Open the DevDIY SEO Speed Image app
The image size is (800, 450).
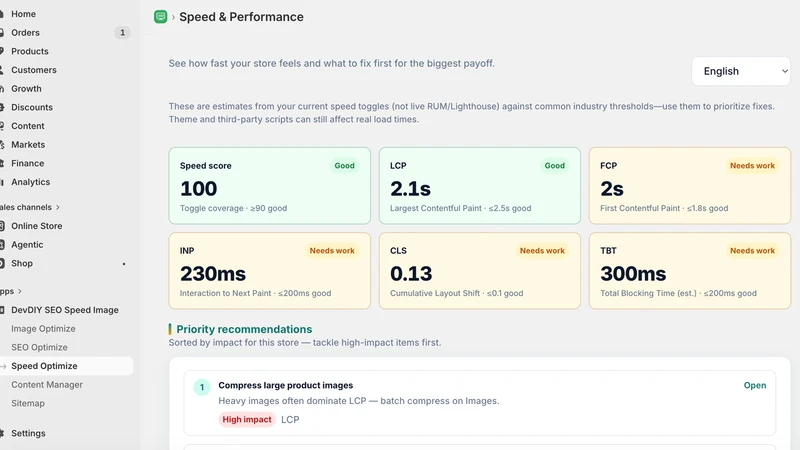[65, 310]
